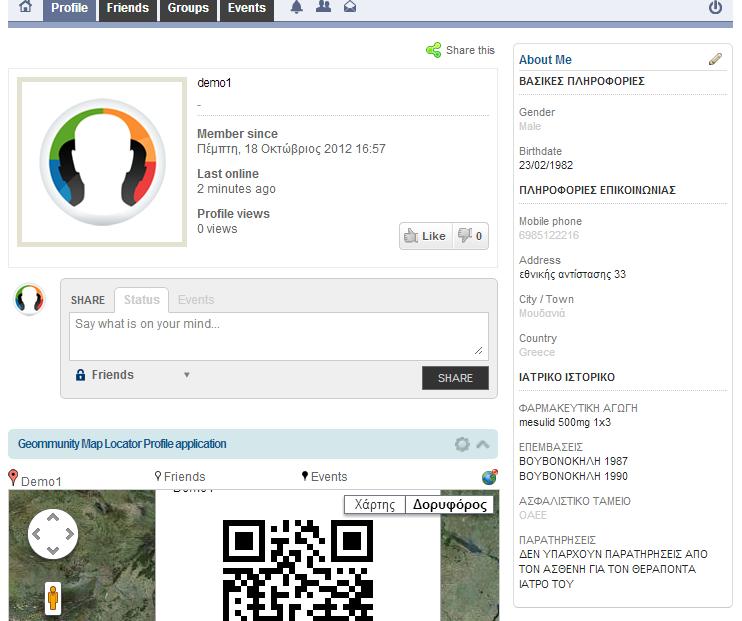Image resolution: width=742 pixels, height=621 pixels.
Task: Click birthdate value 23/02/1982
Action: pyautogui.click(x=546, y=165)
